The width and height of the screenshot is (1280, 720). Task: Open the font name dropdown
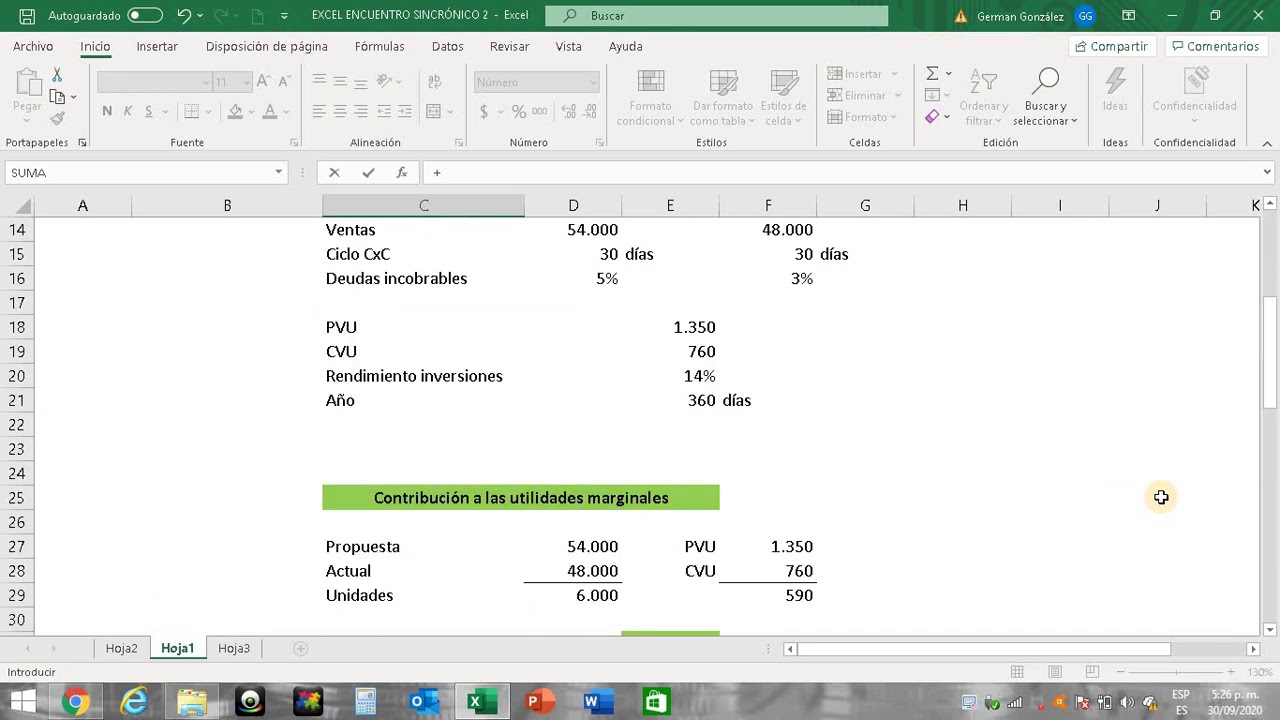[206, 82]
